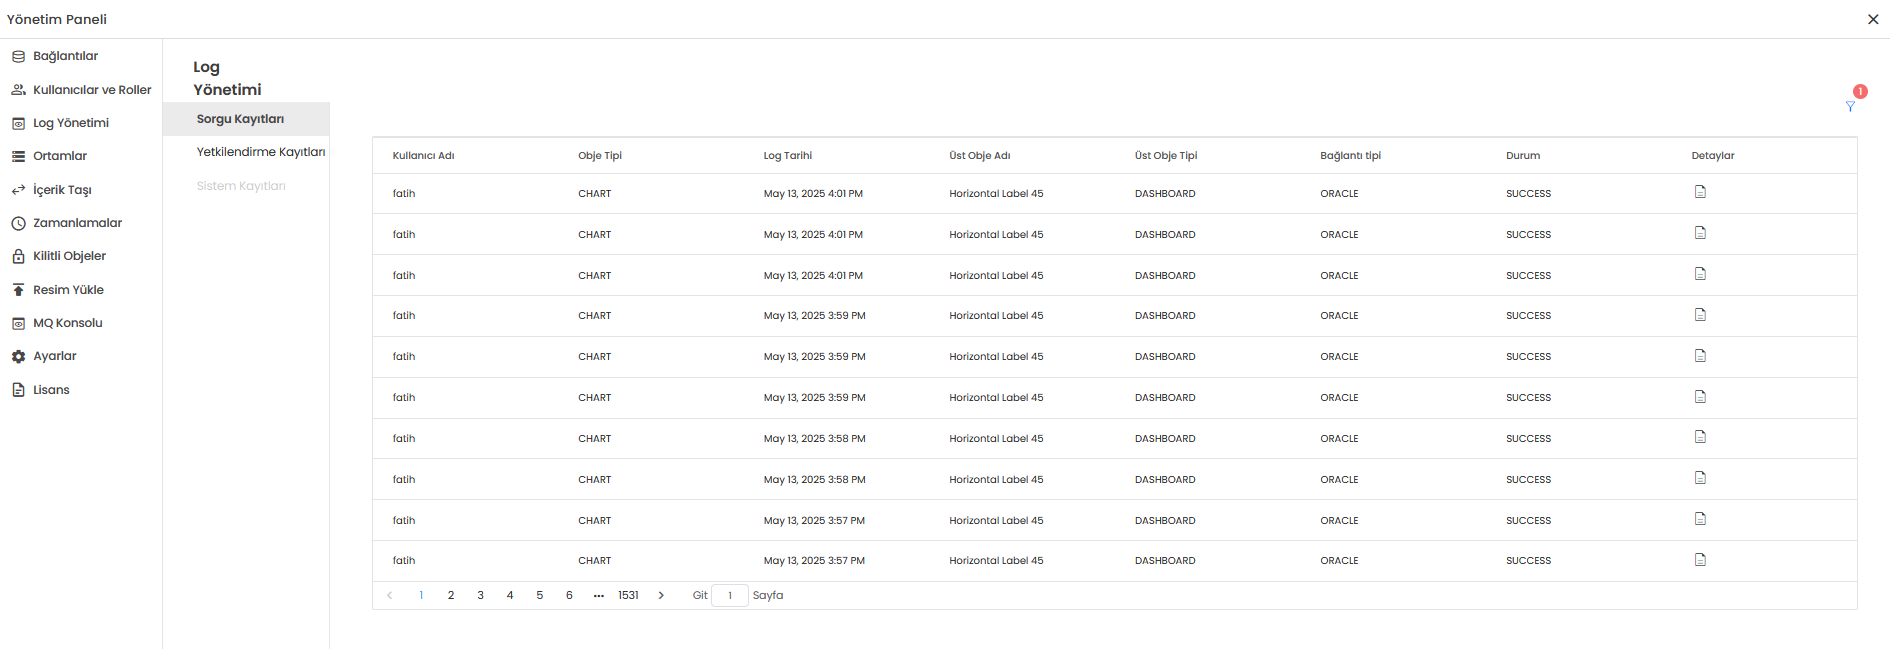Screen dimensions: 1890x649
Task: Click the Zamanlamalar clock icon
Action: (18, 224)
